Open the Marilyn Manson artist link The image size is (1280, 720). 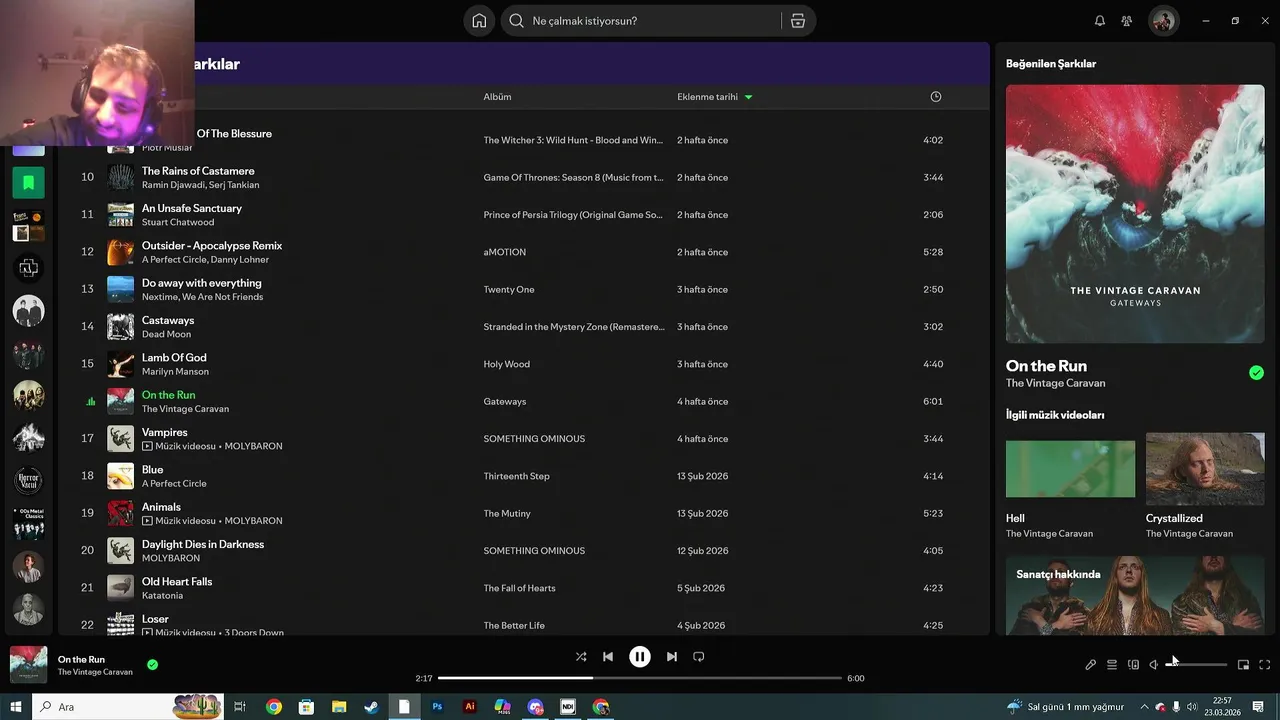(175, 371)
